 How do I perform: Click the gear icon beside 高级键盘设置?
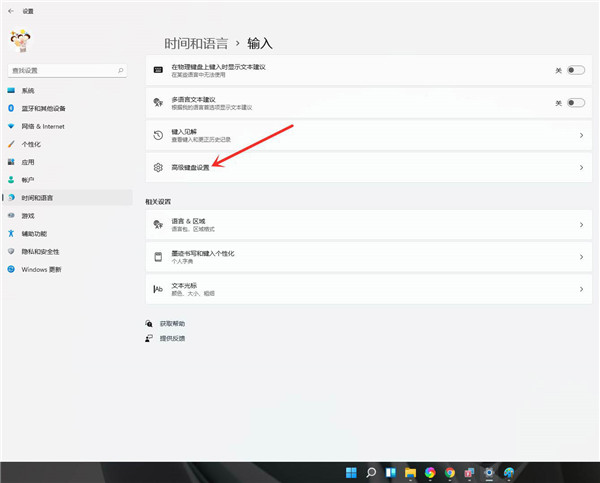tap(157, 167)
